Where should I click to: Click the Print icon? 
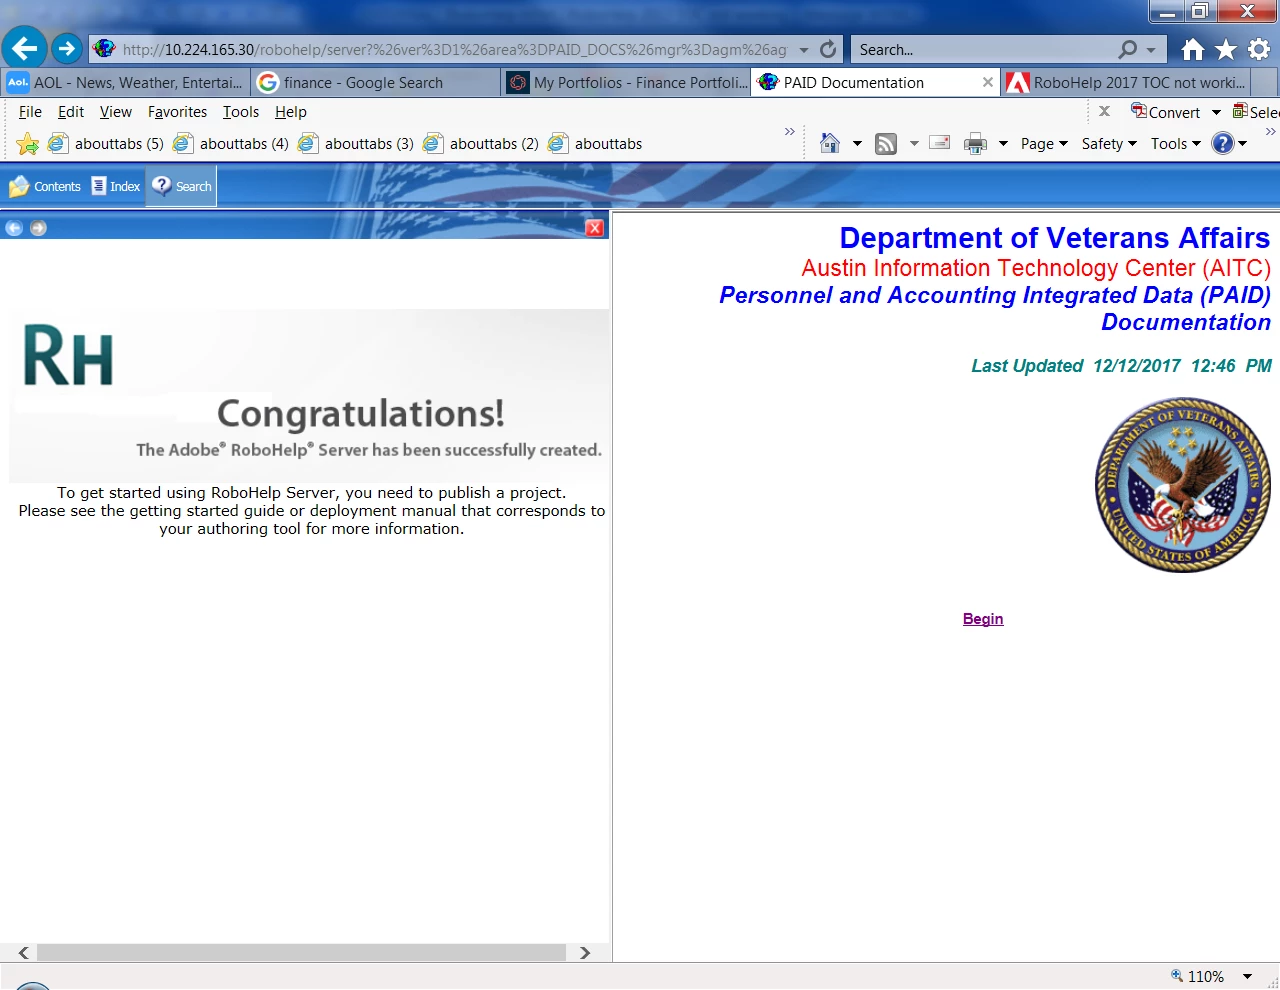point(975,144)
